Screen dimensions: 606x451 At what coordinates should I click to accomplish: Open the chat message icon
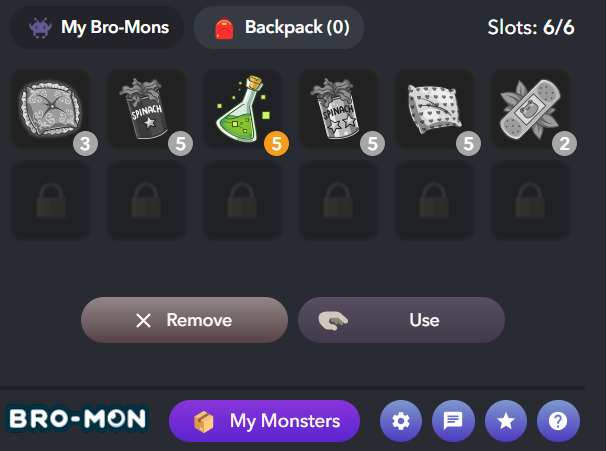(453, 421)
